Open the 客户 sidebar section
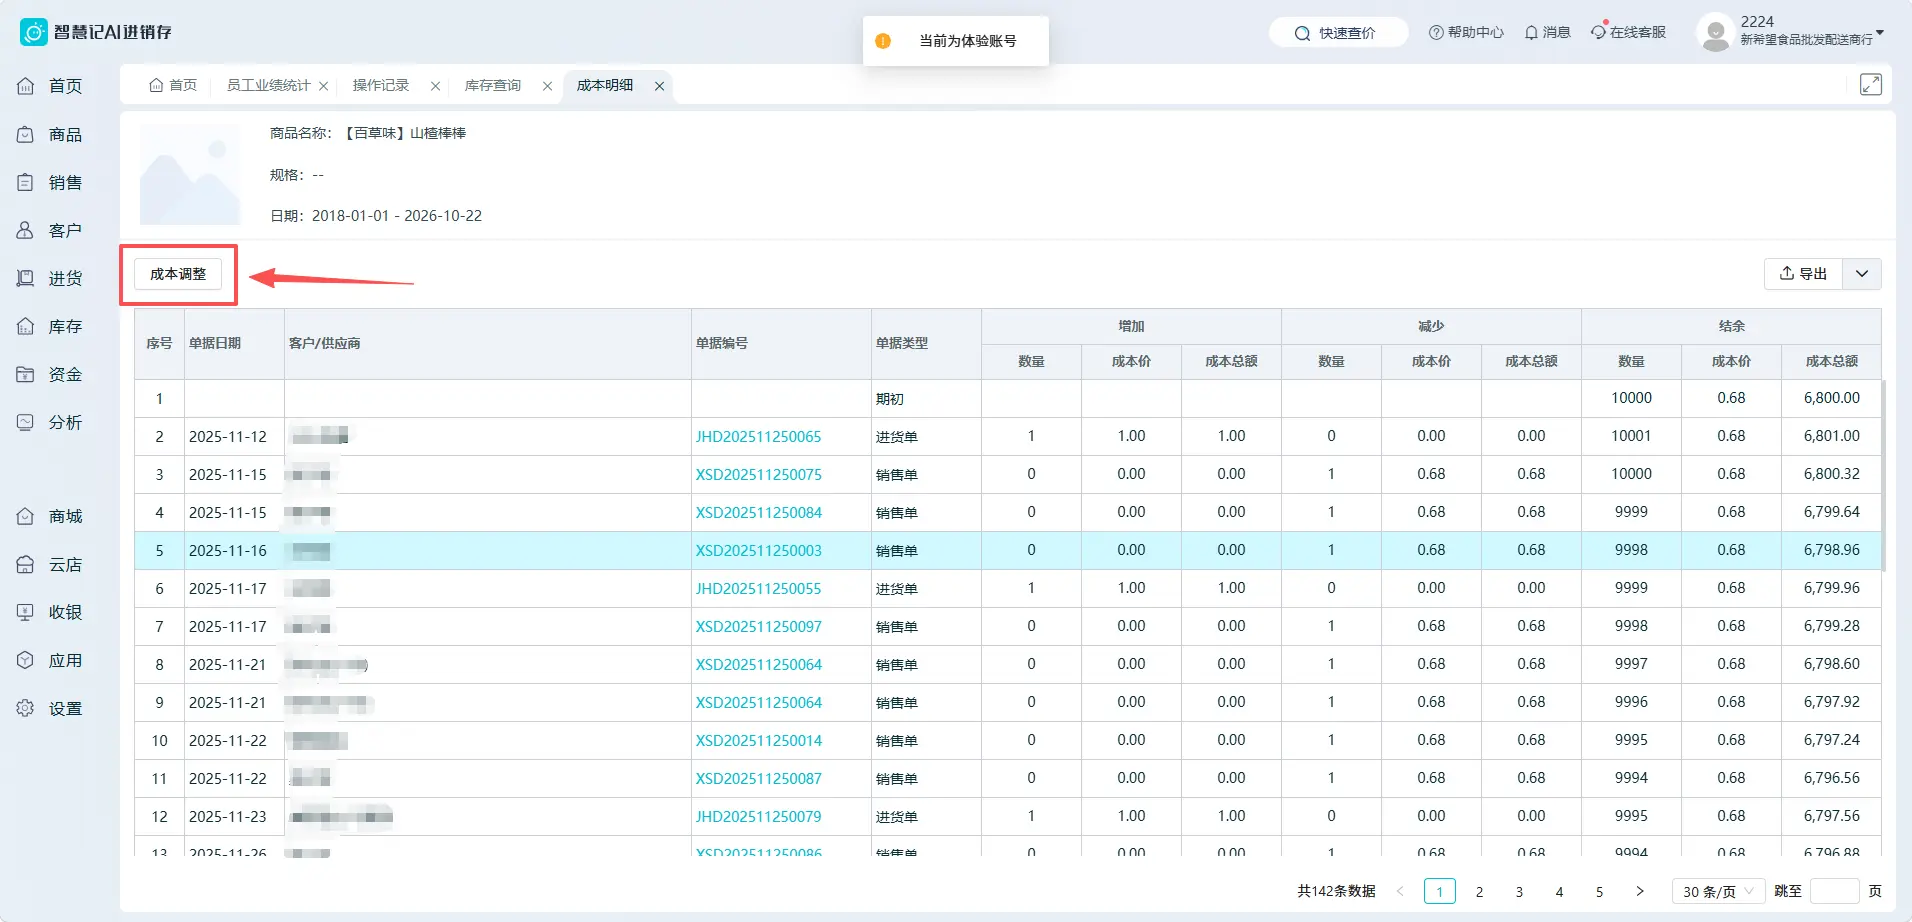1912x922 pixels. [50, 230]
